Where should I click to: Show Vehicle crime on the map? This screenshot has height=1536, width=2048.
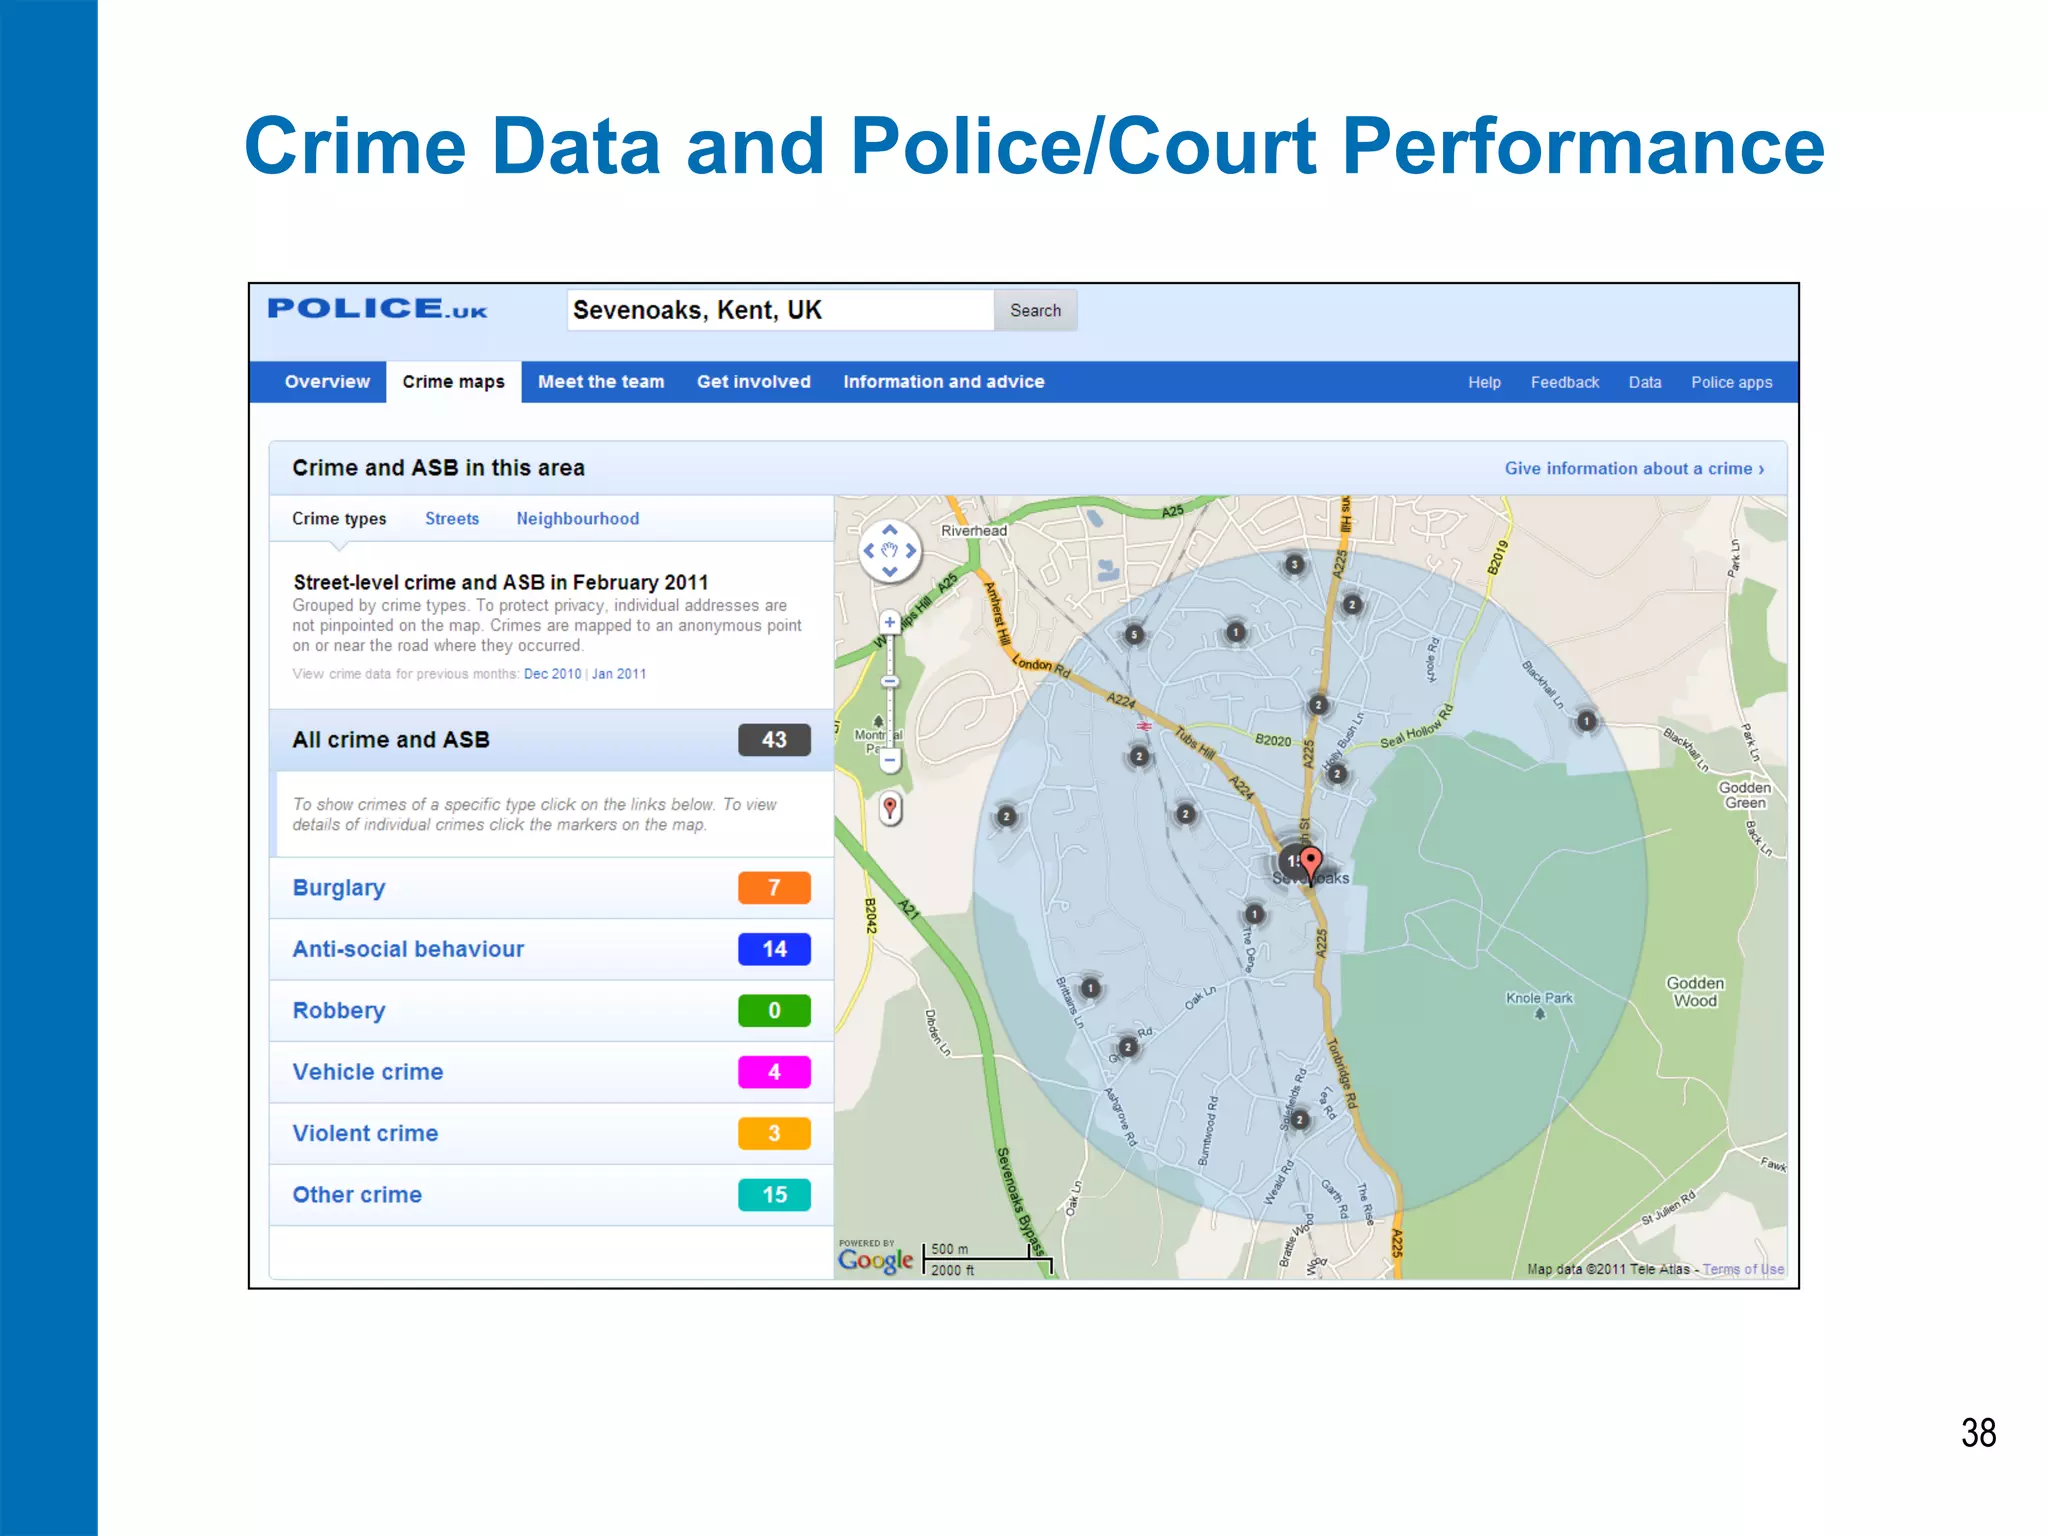click(367, 1072)
